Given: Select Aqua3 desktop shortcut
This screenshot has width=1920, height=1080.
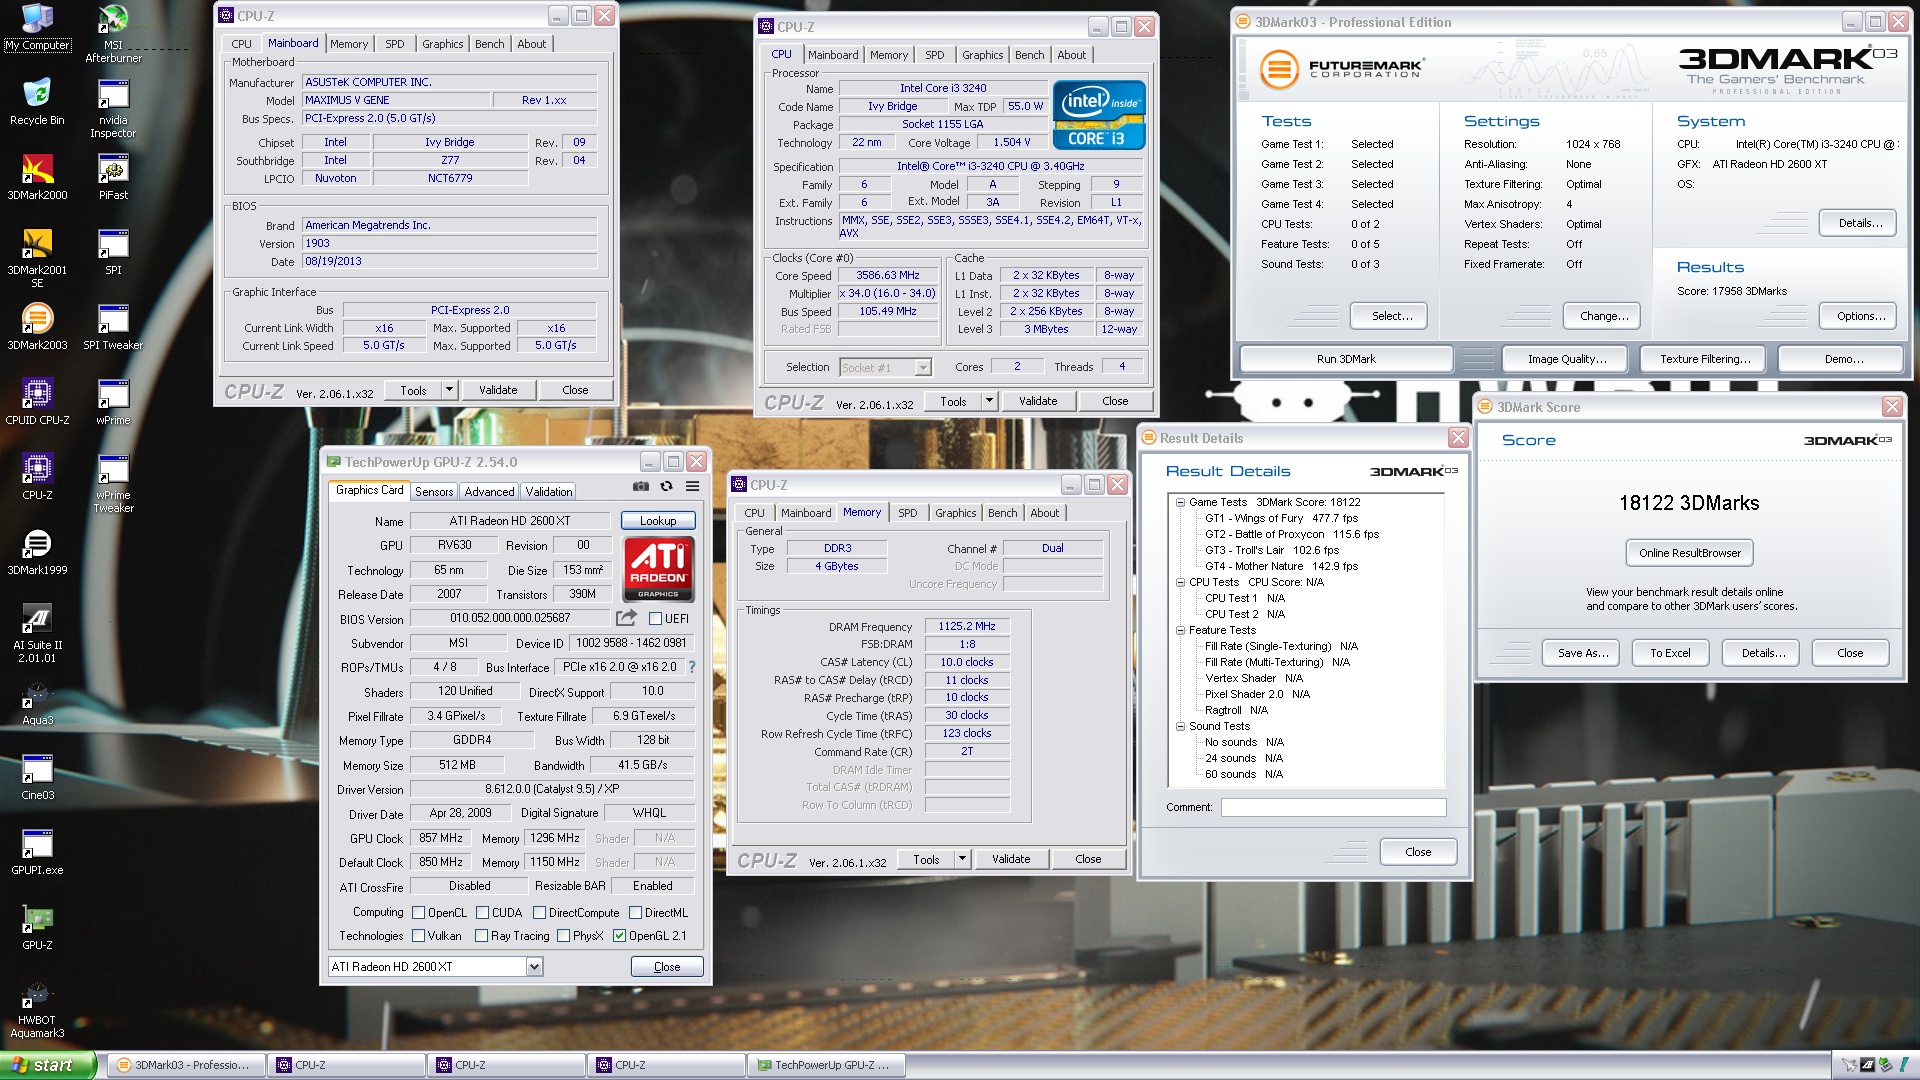Looking at the screenshot, I should [x=37, y=701].
